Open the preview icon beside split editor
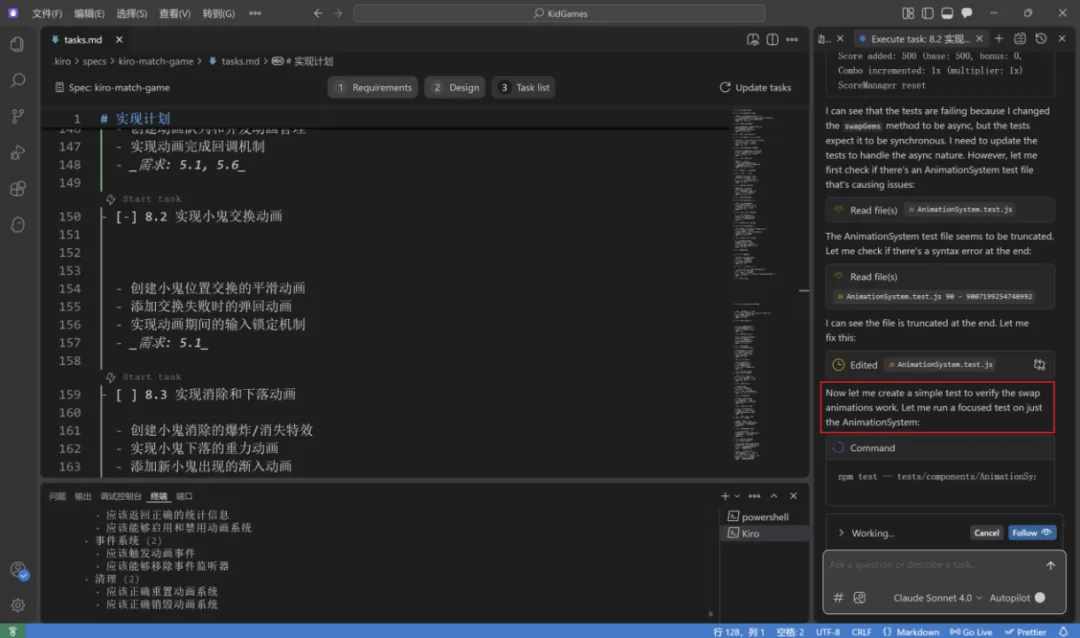The height and width of the screenshot is (638, 1080). click(x=753, y=40)
